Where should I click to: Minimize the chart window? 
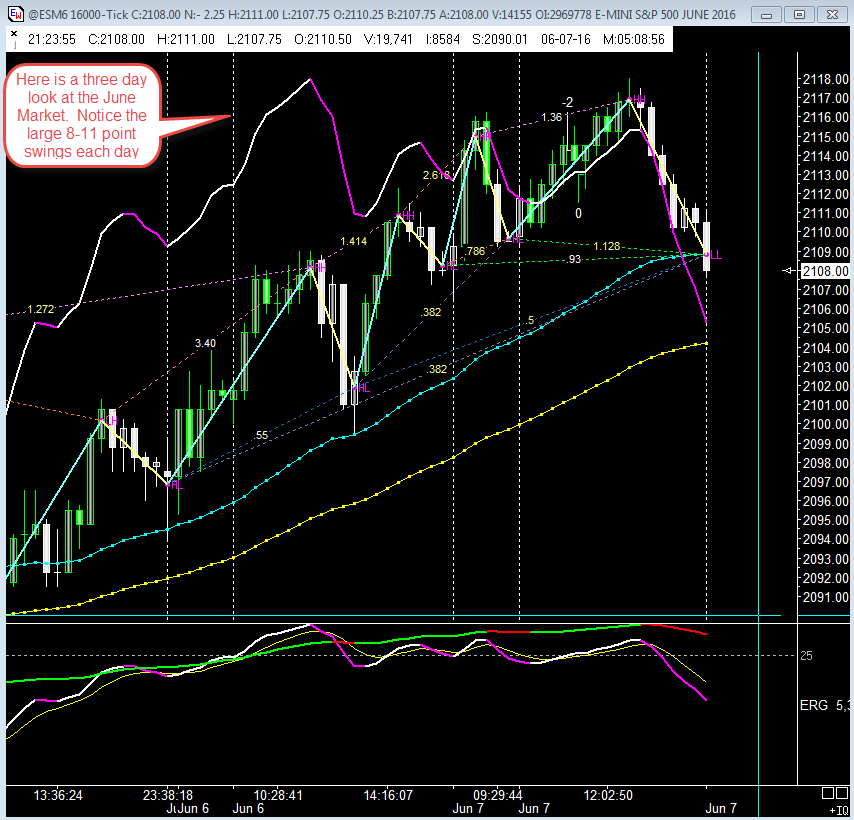(x=769, y=15)
